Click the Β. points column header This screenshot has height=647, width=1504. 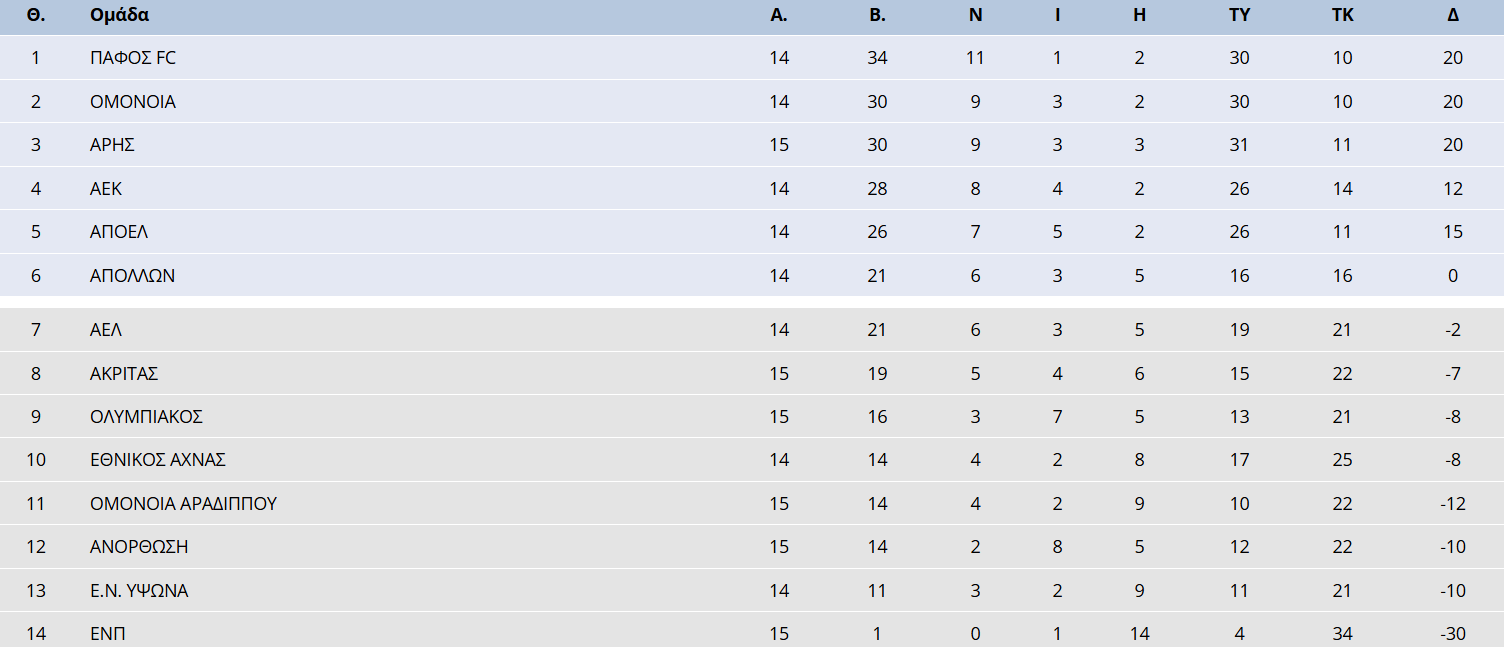point(877,15)
